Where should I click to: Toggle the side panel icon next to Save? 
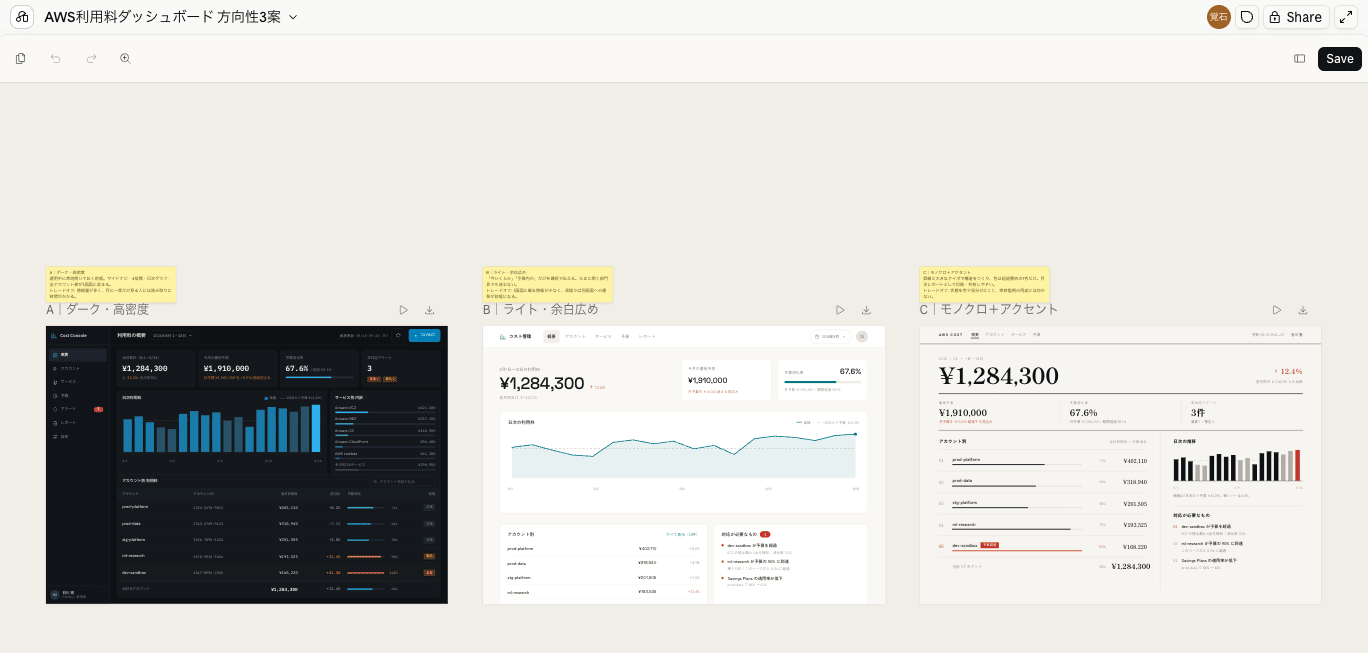click(x=1300, y=59)
